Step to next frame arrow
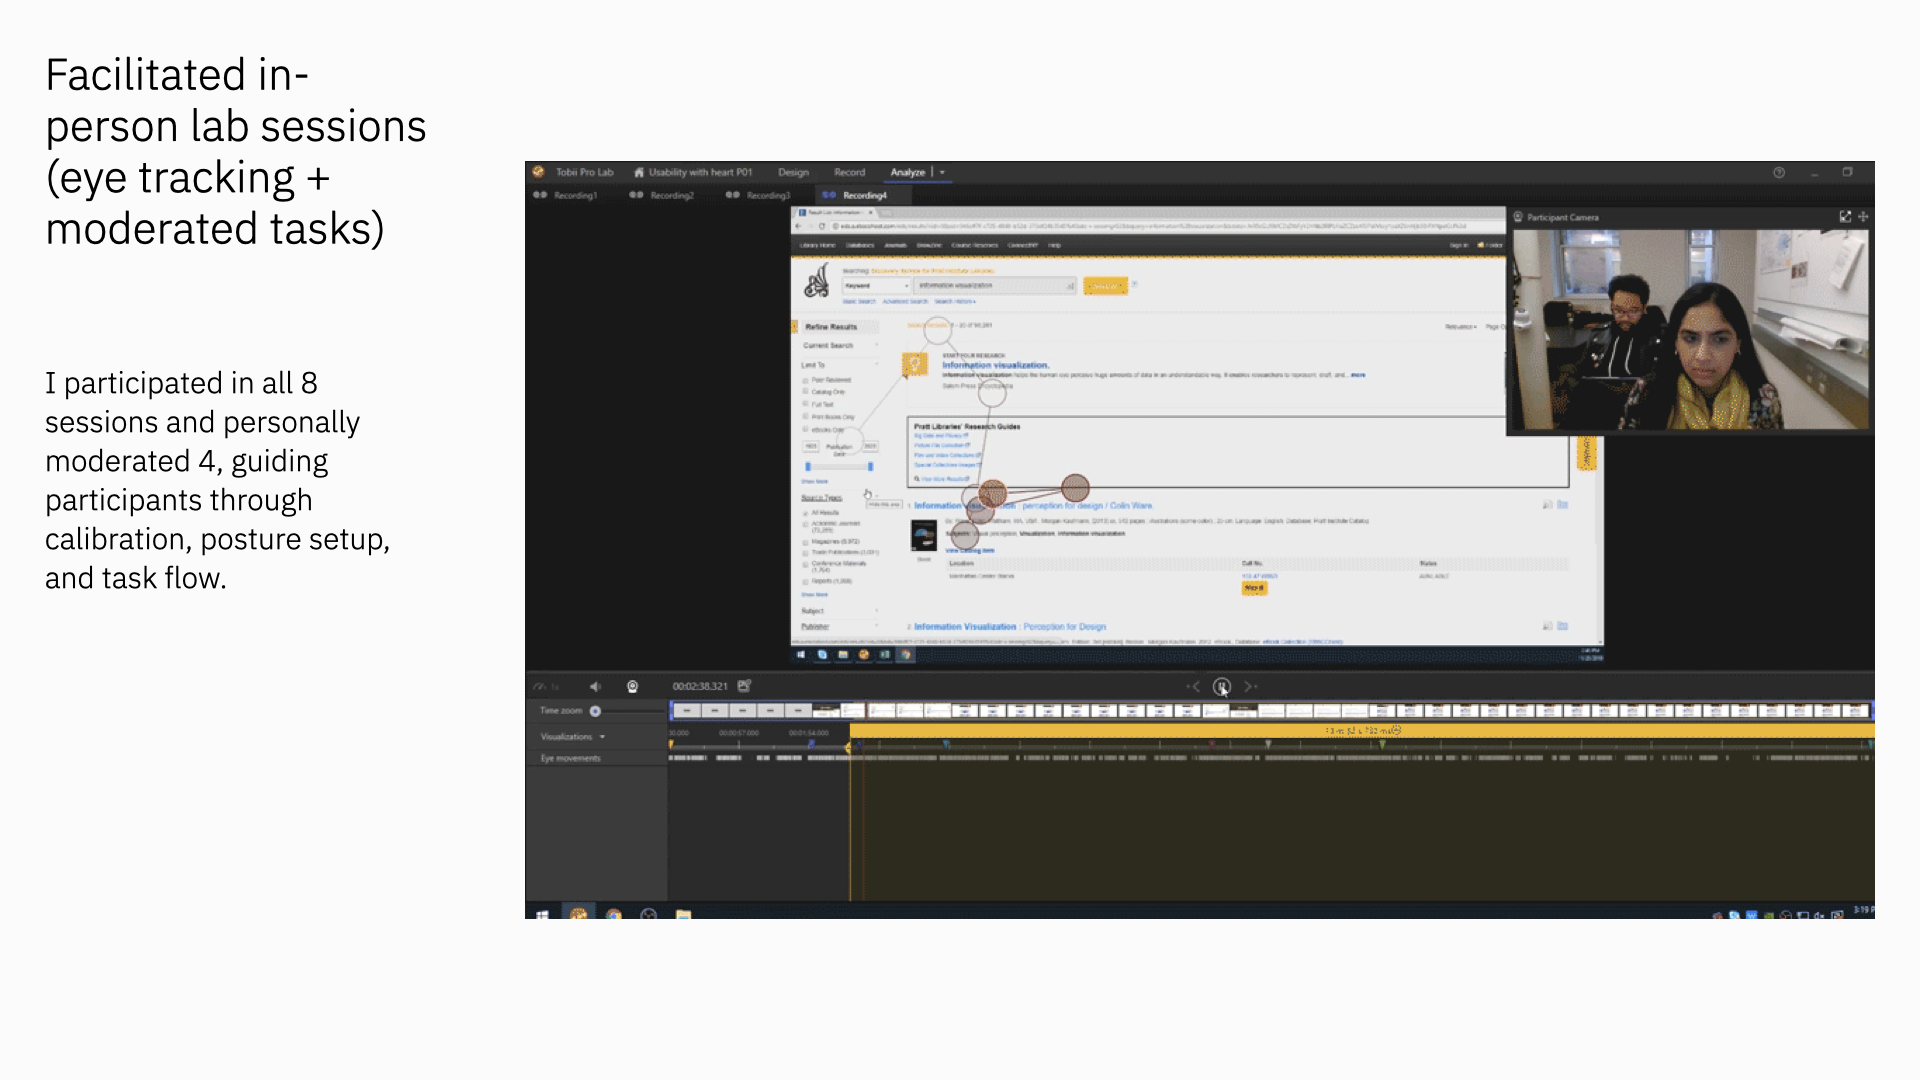1920x1080 pixels. pos(1250,686)
